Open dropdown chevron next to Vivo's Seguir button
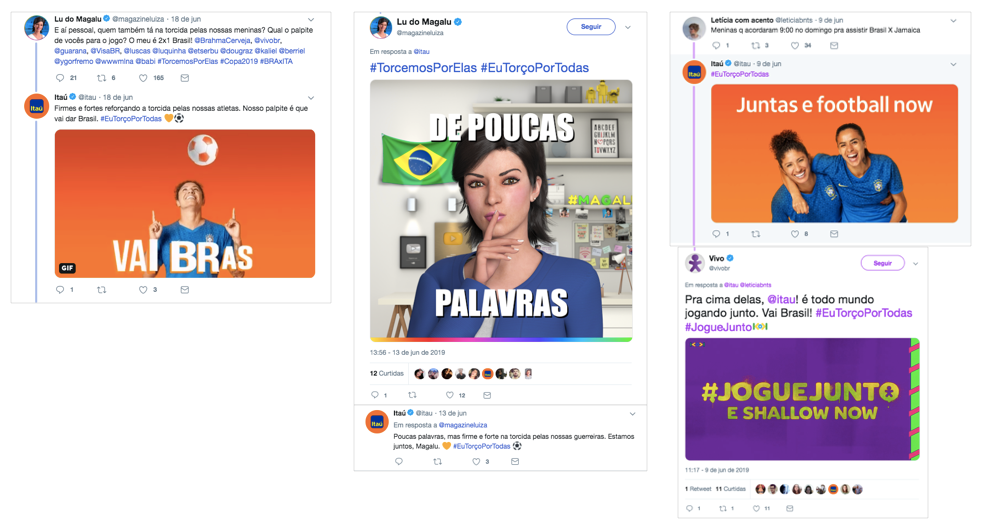The width and height of the screenshot is (999, 529). click(916, 264)
